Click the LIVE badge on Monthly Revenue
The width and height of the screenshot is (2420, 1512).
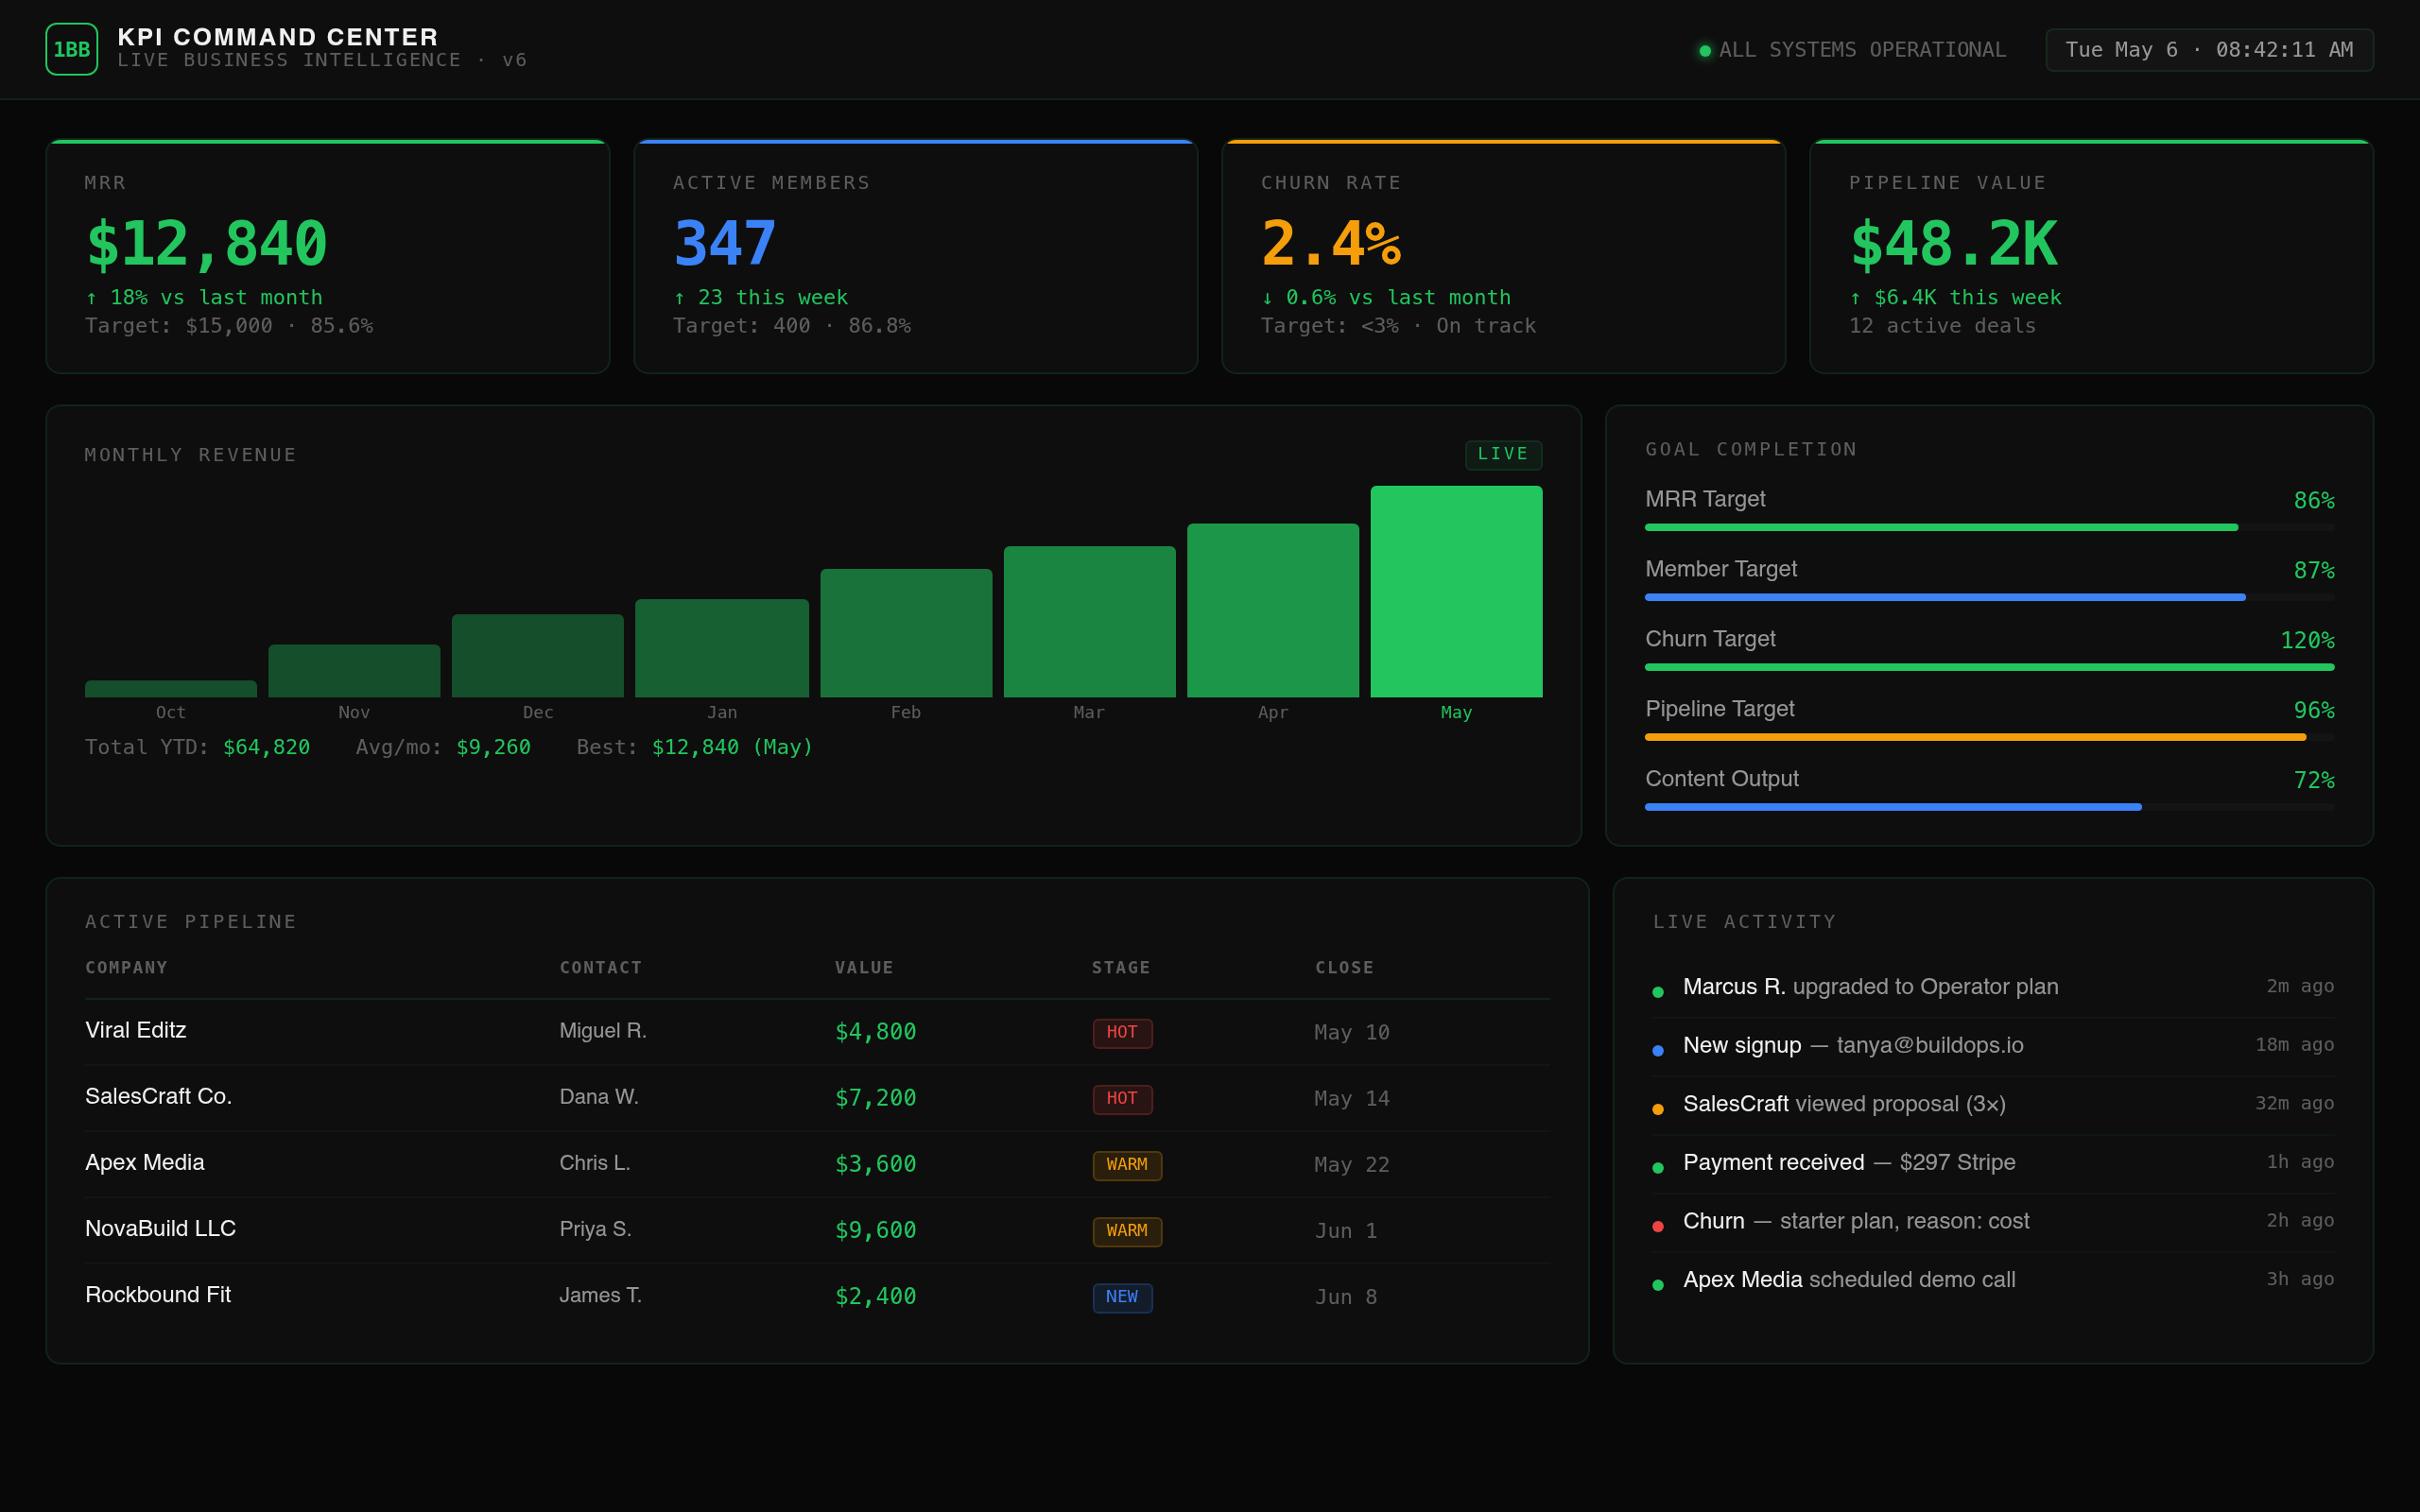coord(1503,454)
